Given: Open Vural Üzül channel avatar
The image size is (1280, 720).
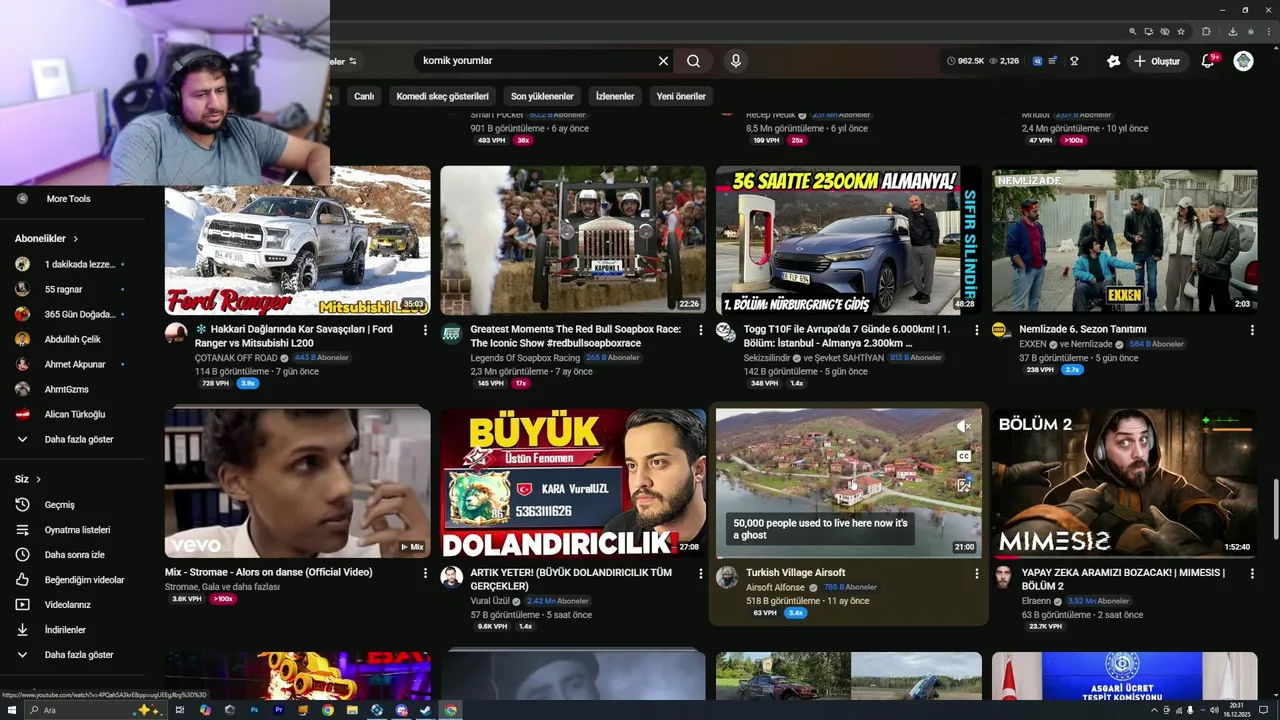Looking at the screenshot, I should pyautogui.click(x=452, y=577).
